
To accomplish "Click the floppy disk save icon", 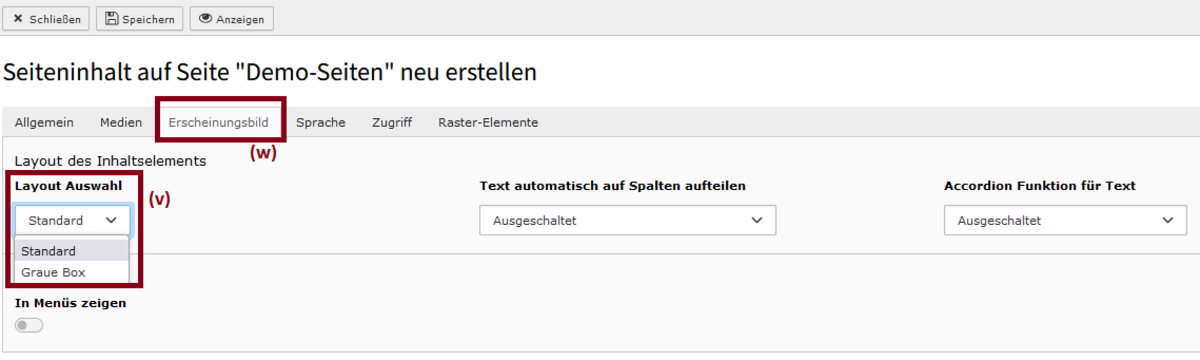I will 112,19.
